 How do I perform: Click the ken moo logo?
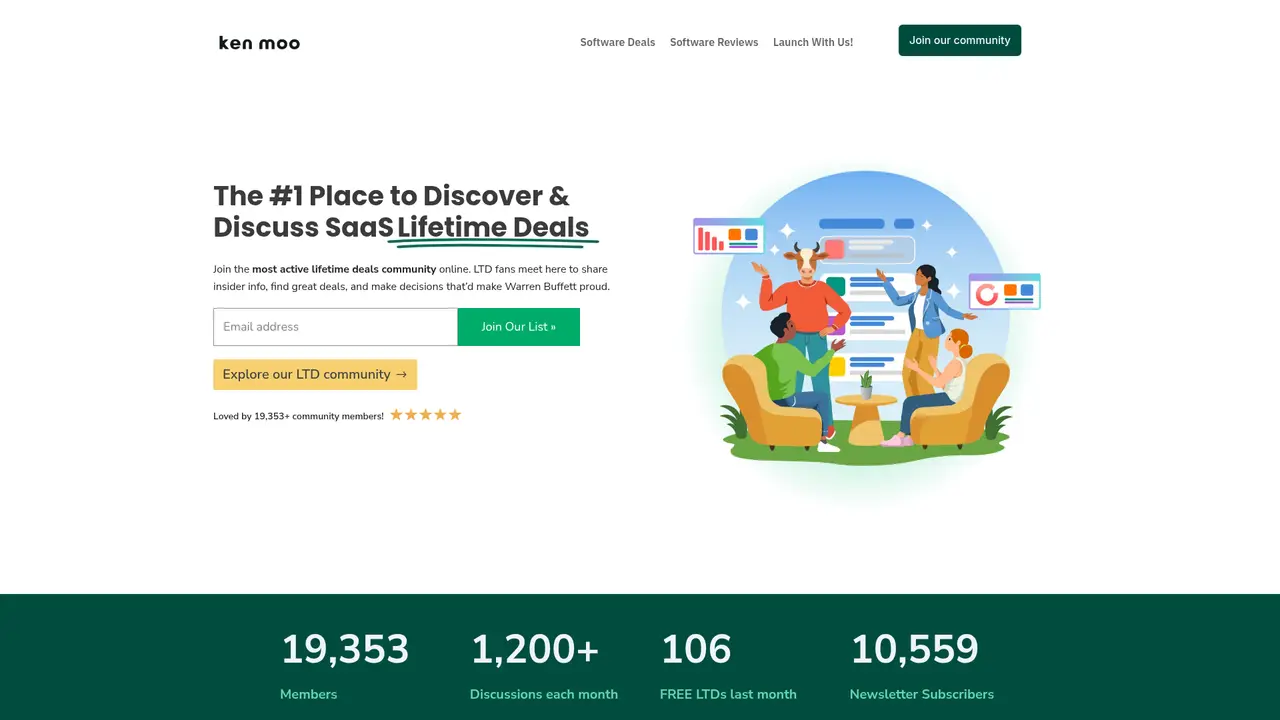pyautogui.click(x=259, y=42)
